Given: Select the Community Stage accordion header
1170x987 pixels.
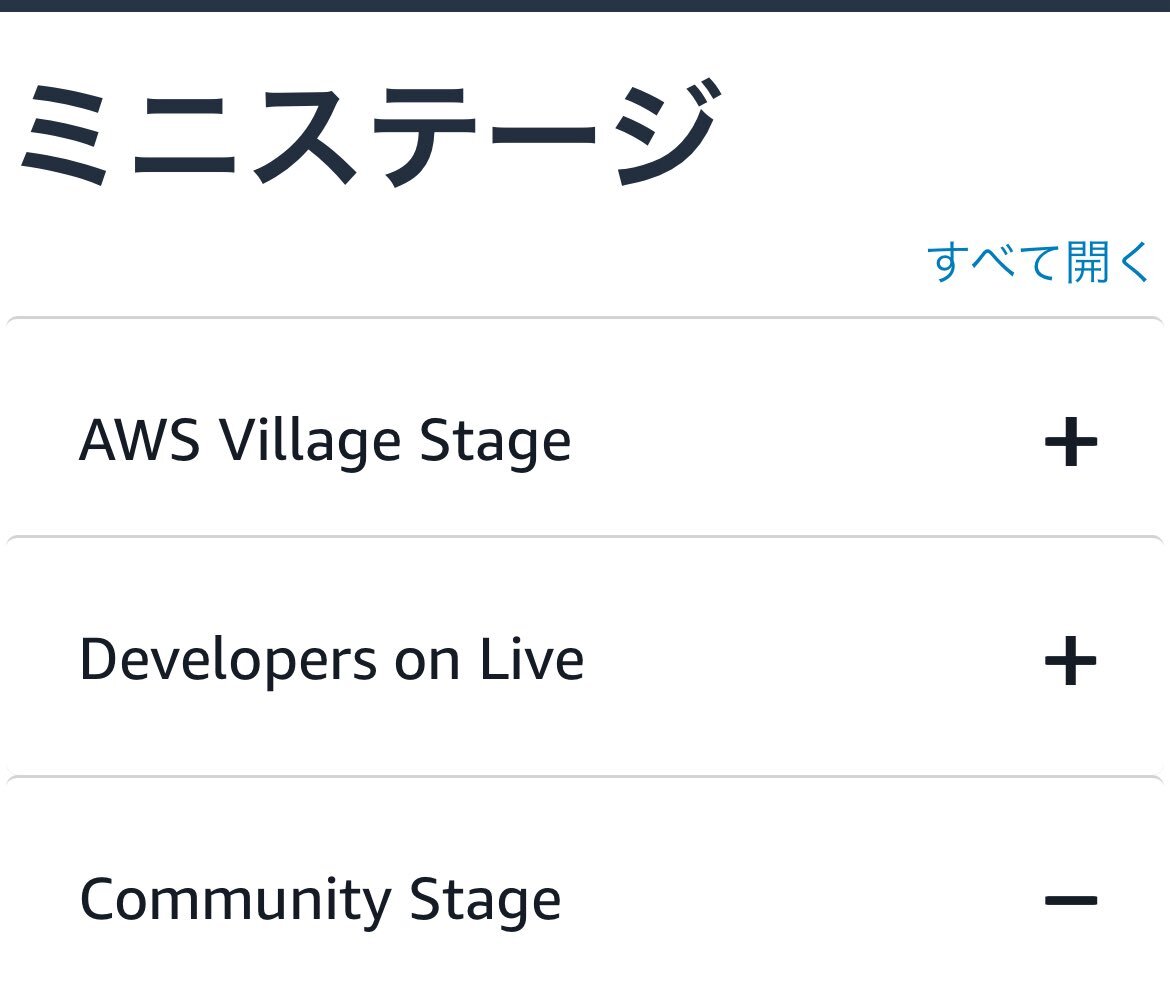Looking at the screenshot, I should (584, 900).
